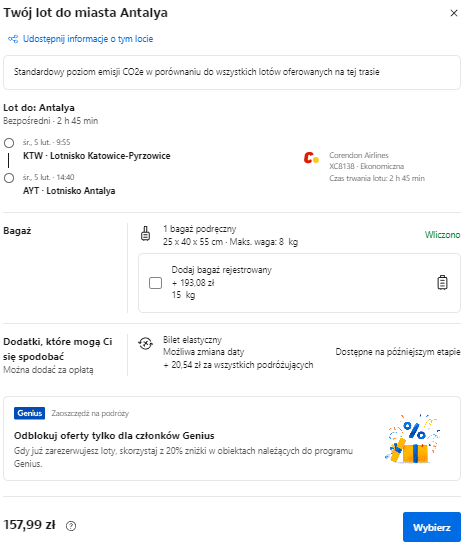Click the KTW departure circle marker
Screen dimensions: 470x548
coord(9,143)
